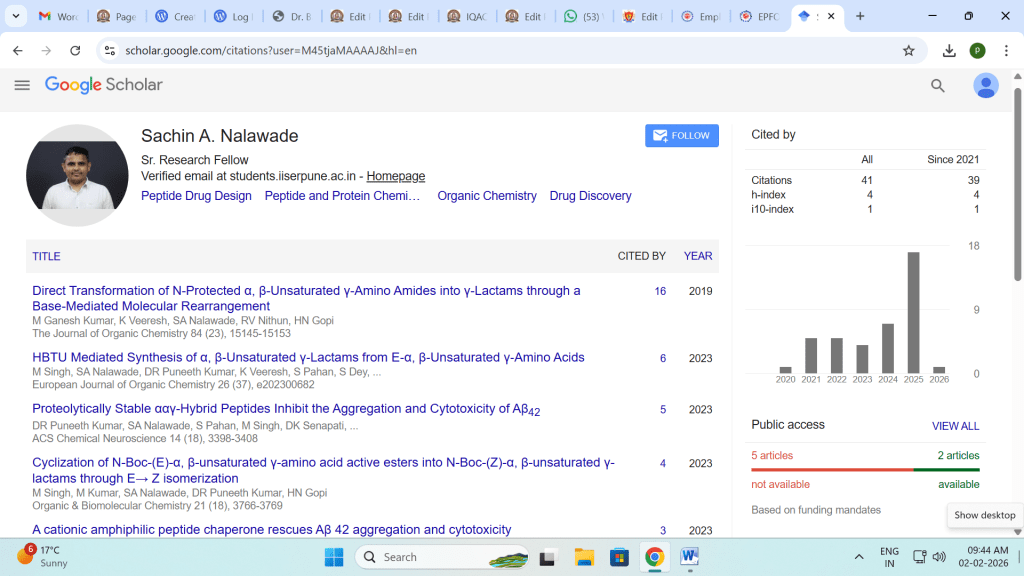1024x576 pixels.
Task: Open Chrome three-dot menu
Action: [x=1005, y=50]
